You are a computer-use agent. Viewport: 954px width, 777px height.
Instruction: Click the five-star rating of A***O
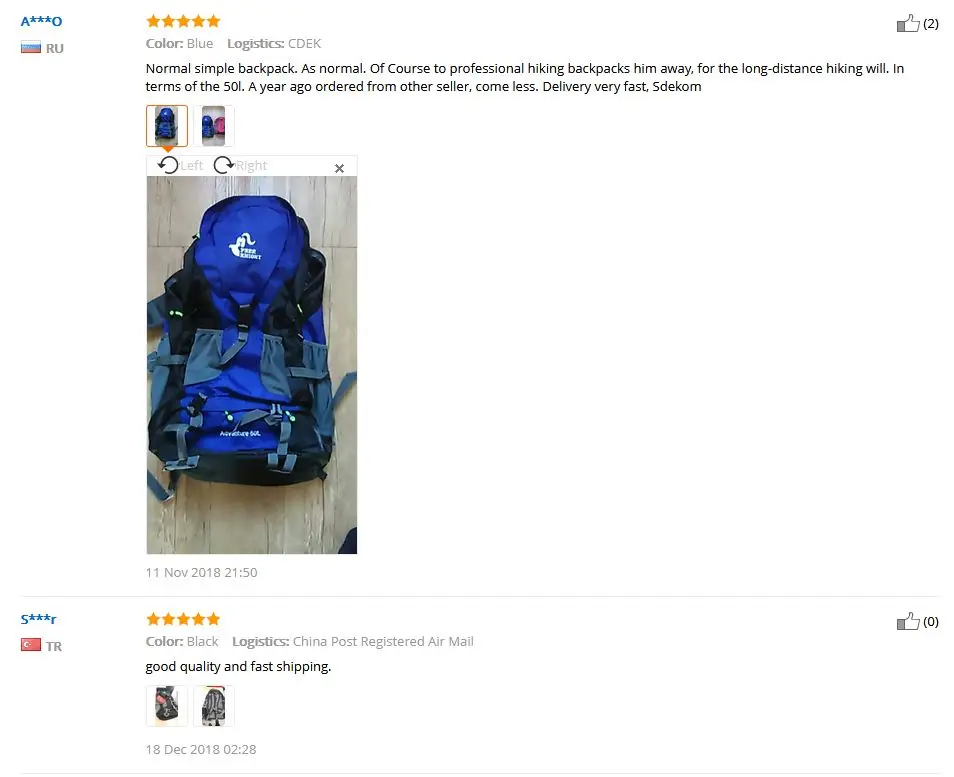click(x=183, y=21)
